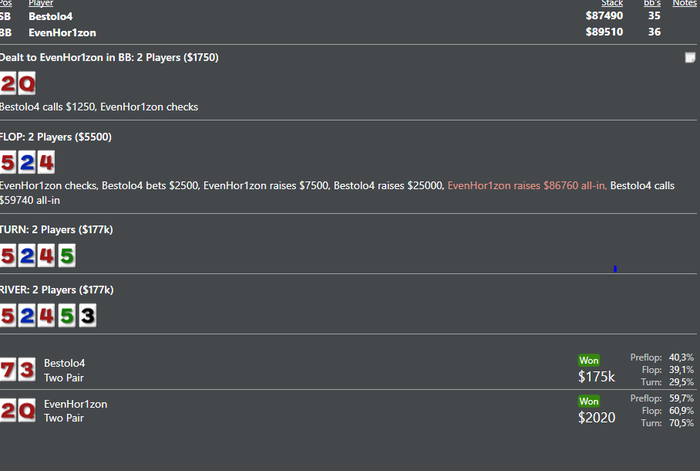Click the Won badge above $2020
Viewport: 700px width, 471px height.
point(588,401)
